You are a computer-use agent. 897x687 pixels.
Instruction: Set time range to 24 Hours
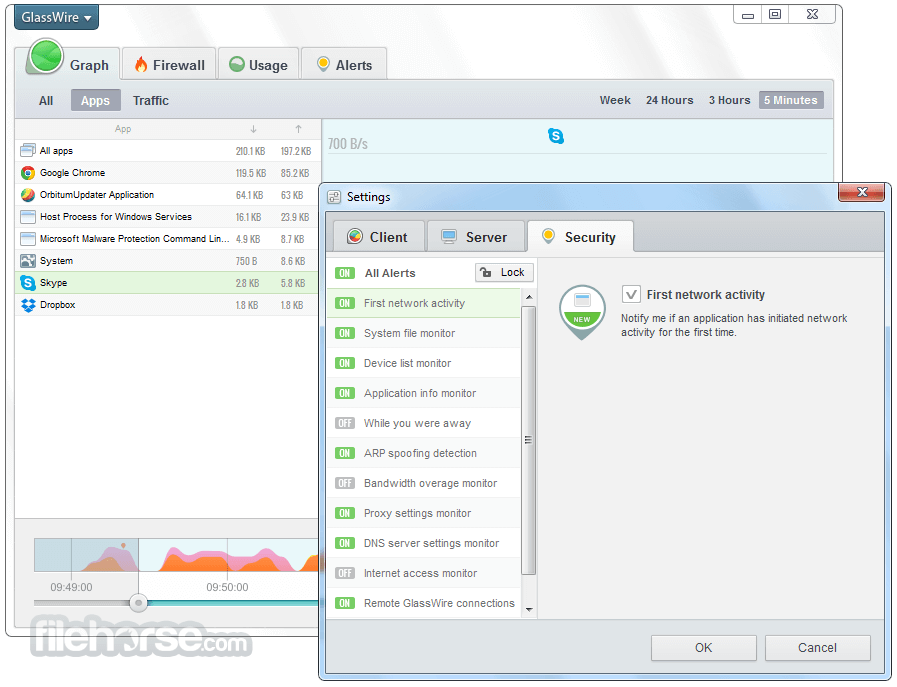point(669,100)
